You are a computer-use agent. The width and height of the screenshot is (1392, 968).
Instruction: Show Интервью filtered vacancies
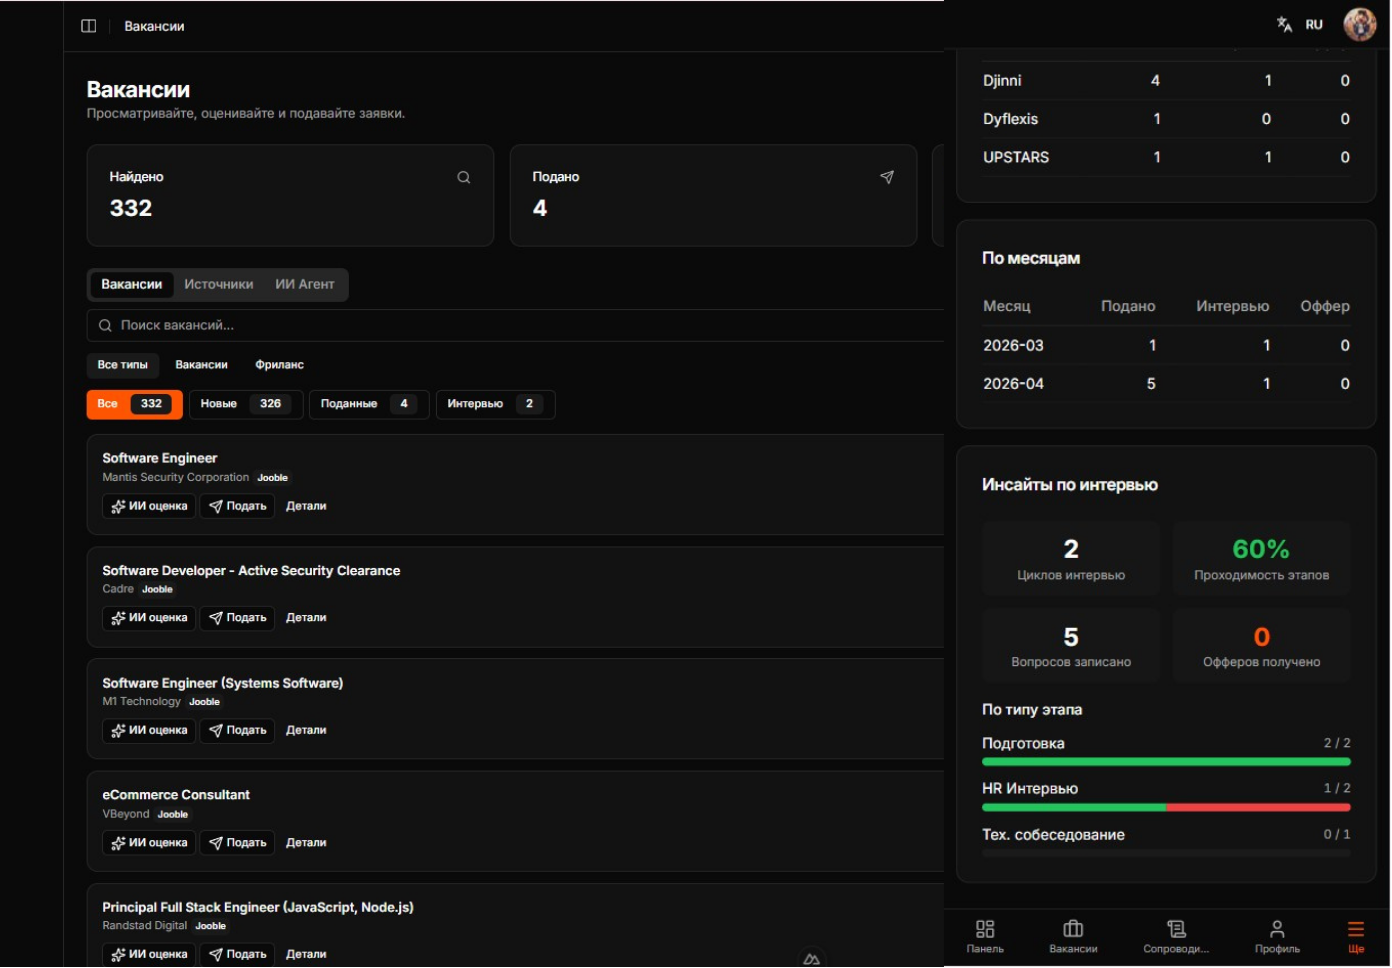494,404
